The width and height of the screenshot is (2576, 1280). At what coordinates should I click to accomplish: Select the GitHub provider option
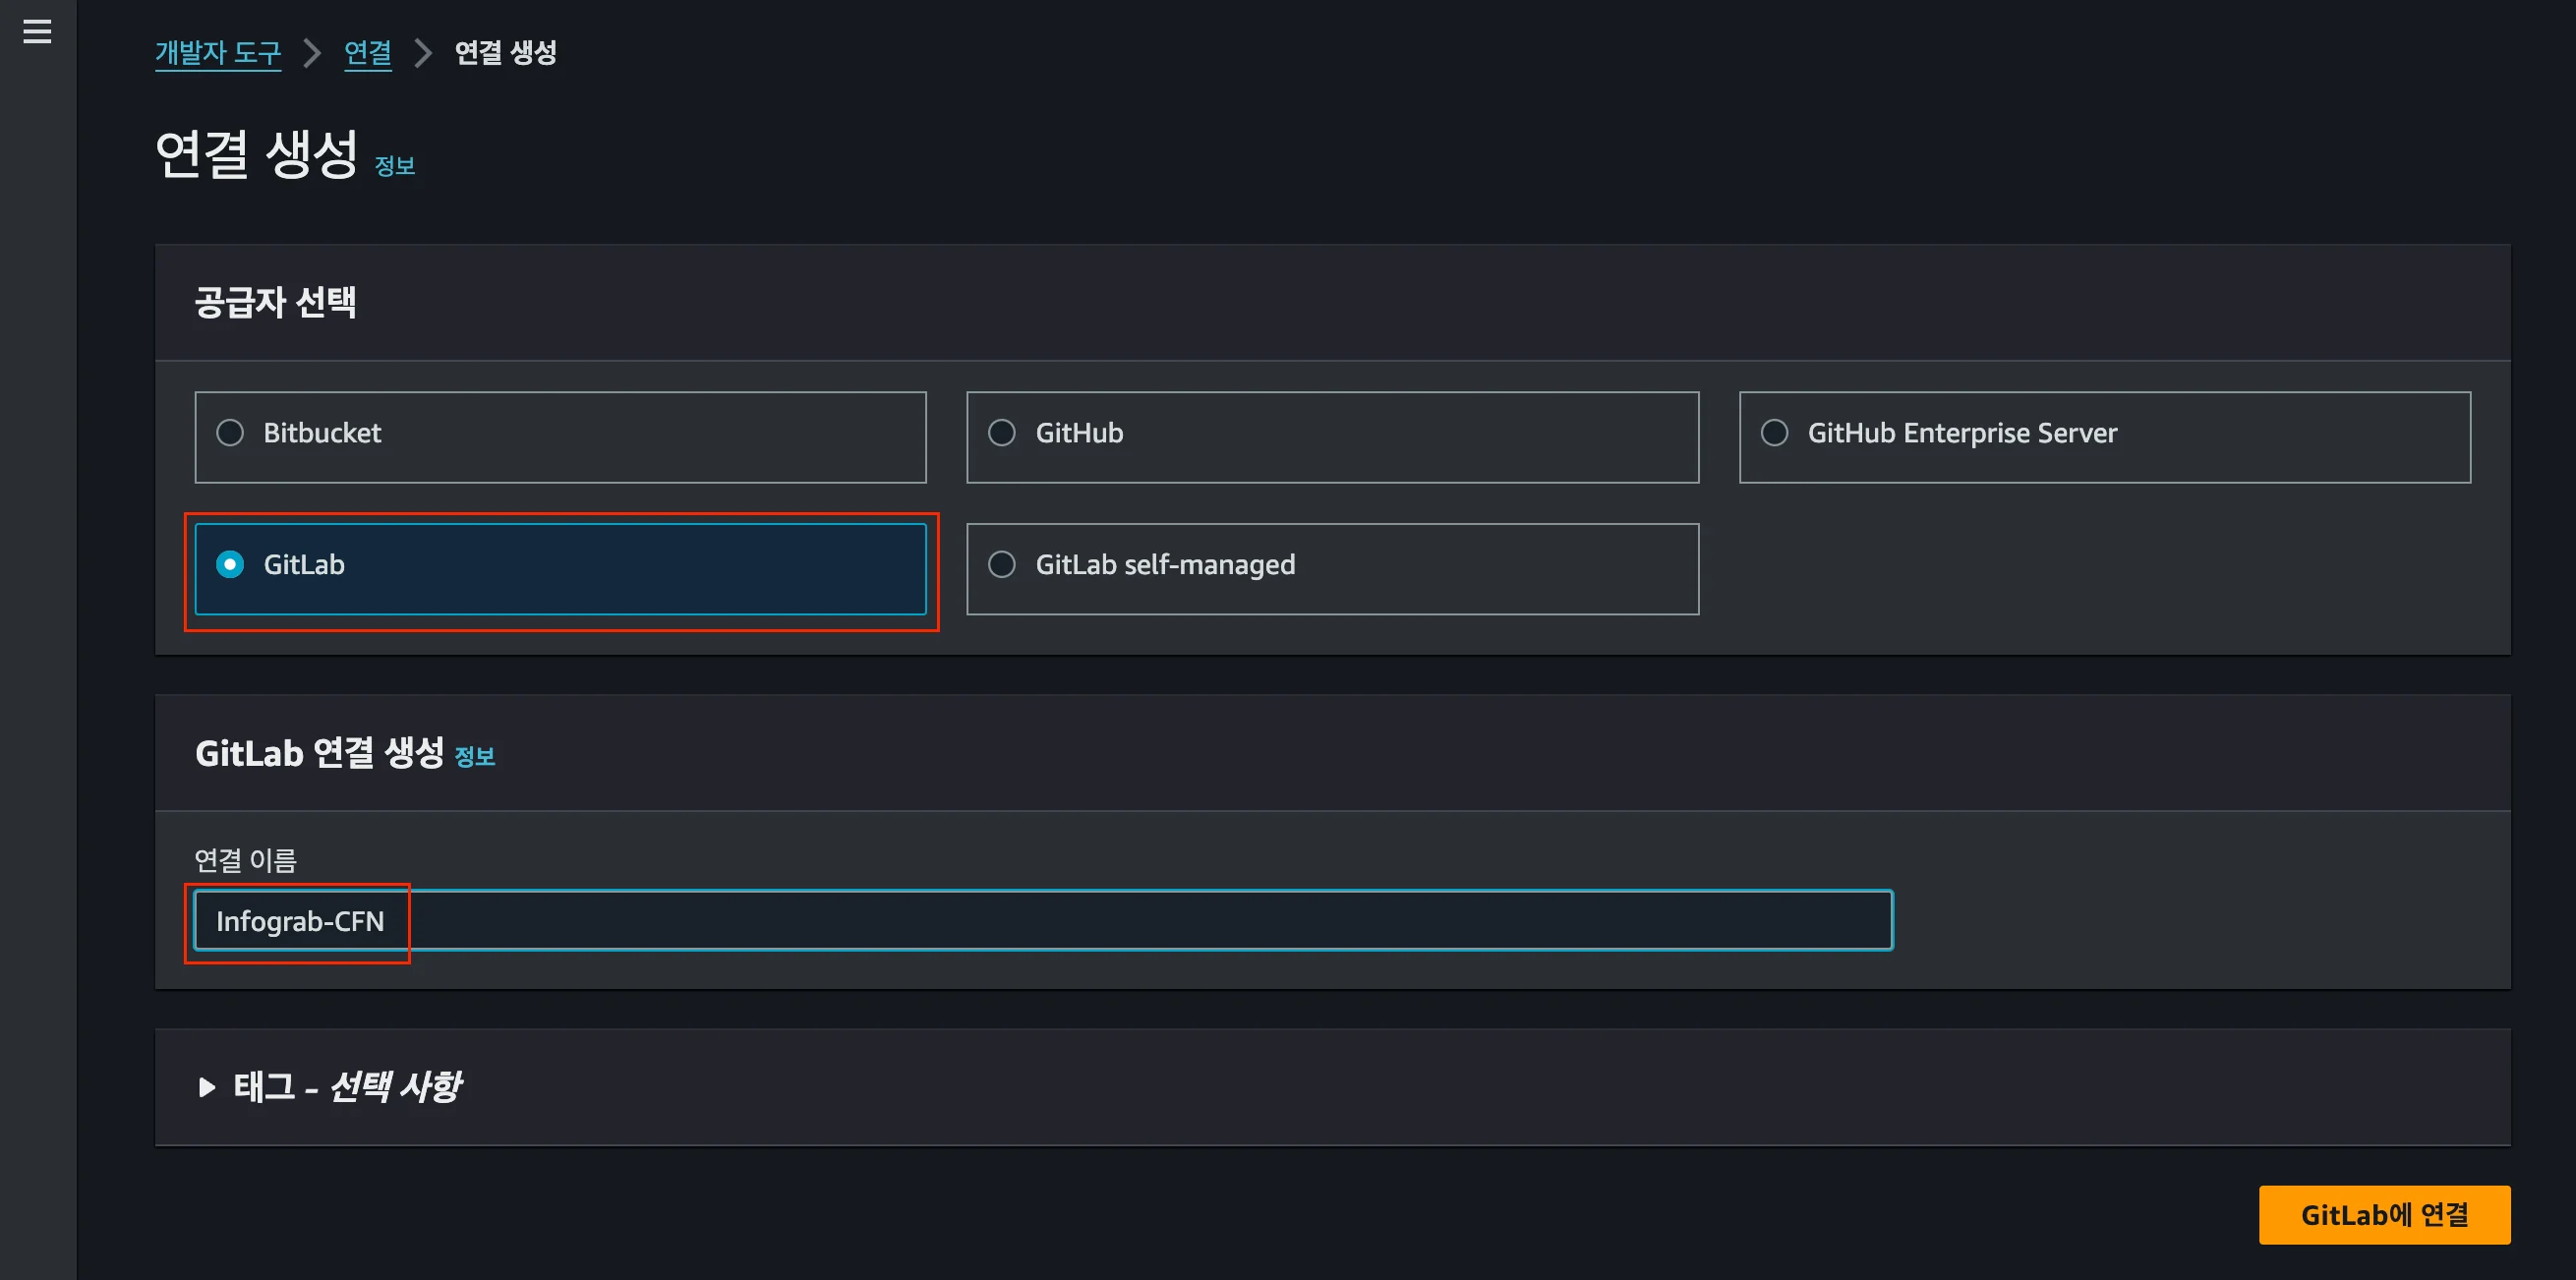coord(1002,433)
